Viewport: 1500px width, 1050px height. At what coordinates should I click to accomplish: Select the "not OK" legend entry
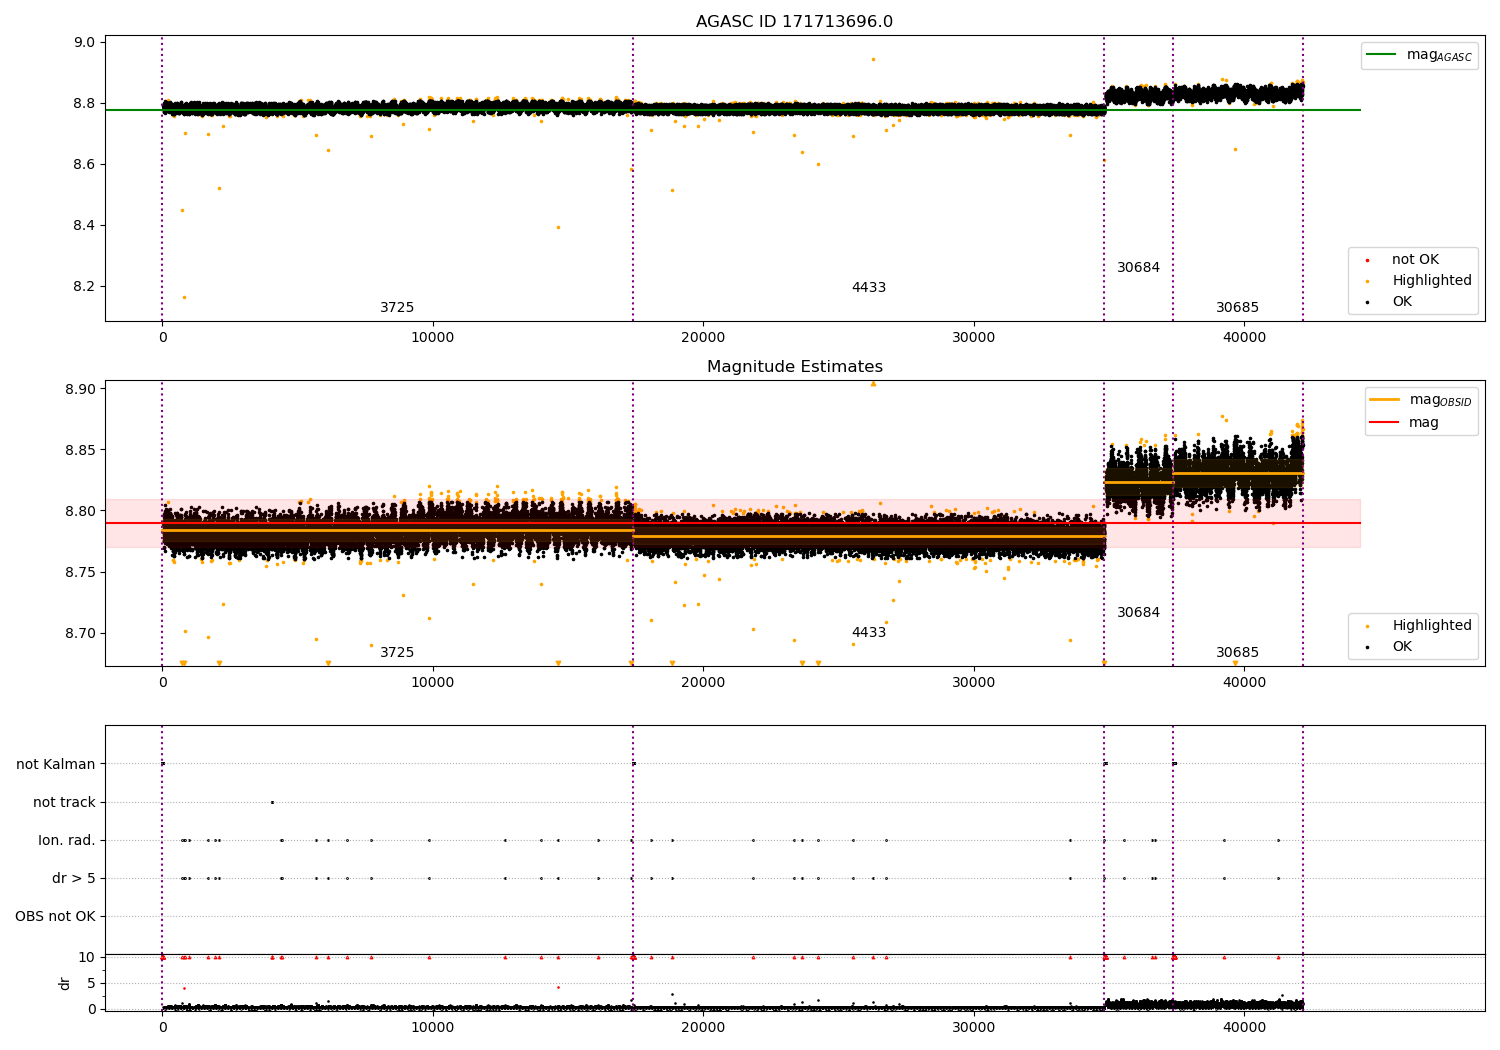point(1415,260)
